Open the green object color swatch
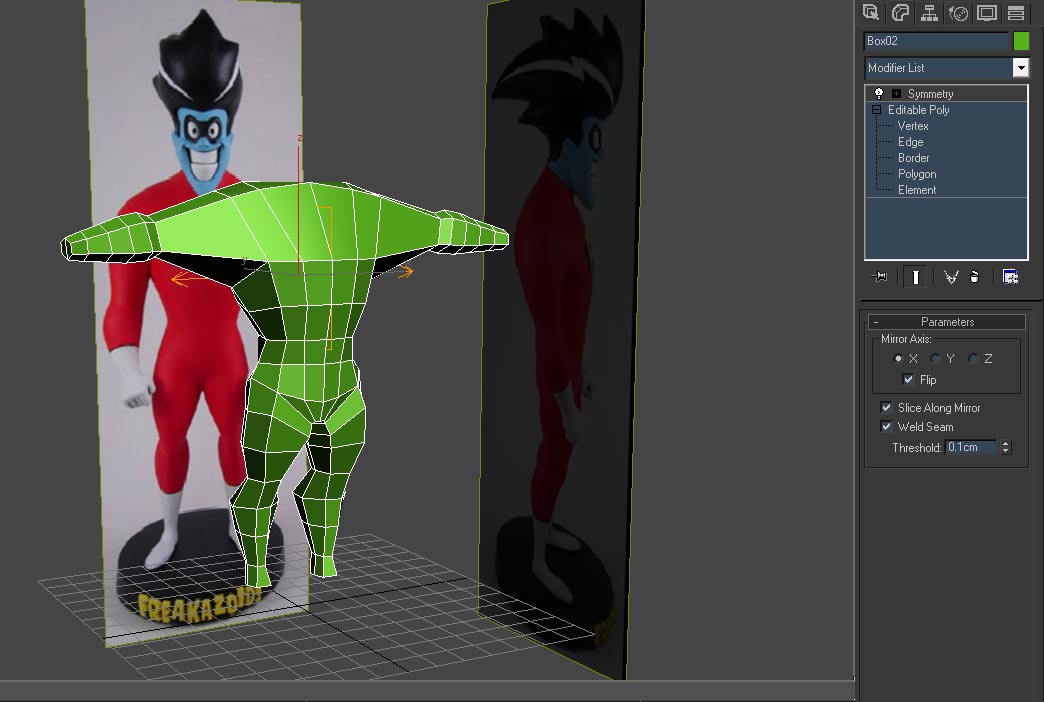 tap(1021, 41)
